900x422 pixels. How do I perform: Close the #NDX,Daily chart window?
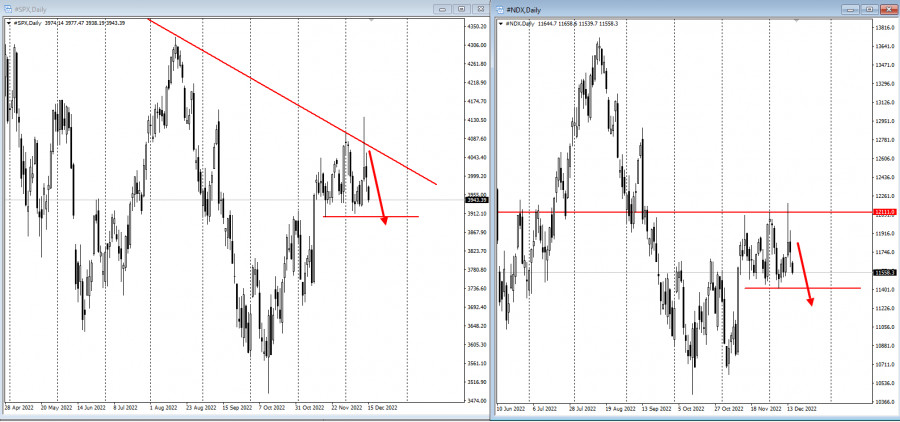pyautogui.click(x=888, y=10)
